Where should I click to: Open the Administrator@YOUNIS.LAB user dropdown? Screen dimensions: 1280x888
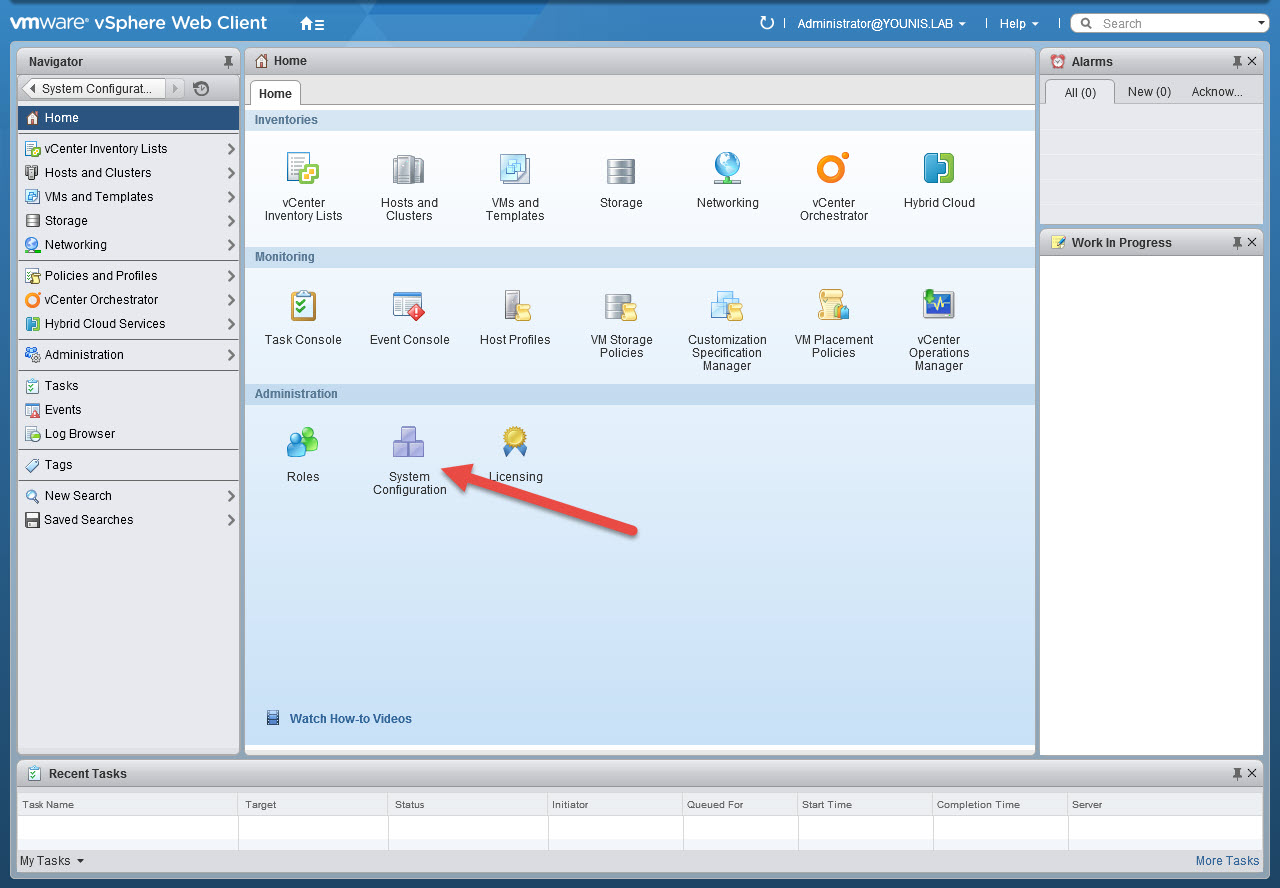click(881, 24)
